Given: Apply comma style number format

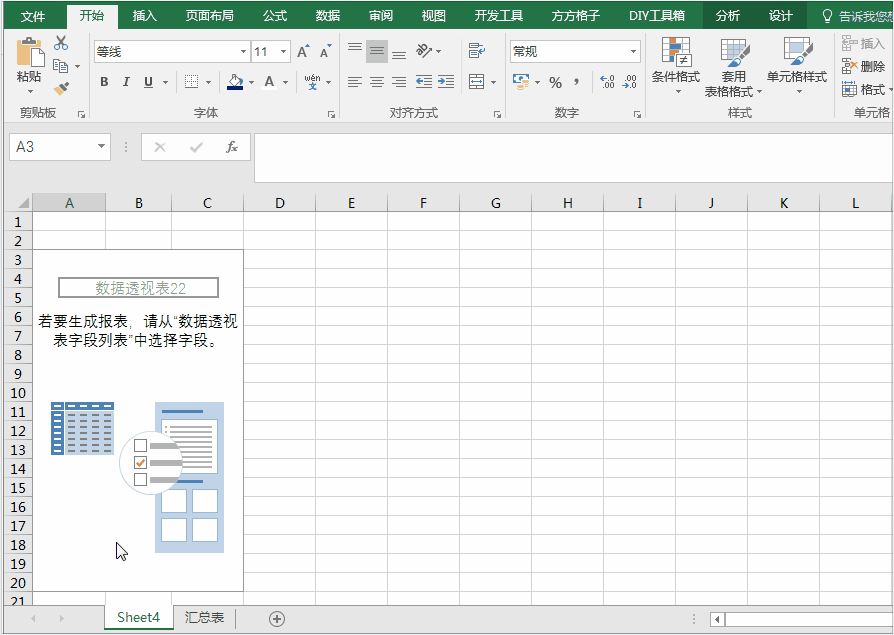Looking at the screenshot, I should click(577, 83).
